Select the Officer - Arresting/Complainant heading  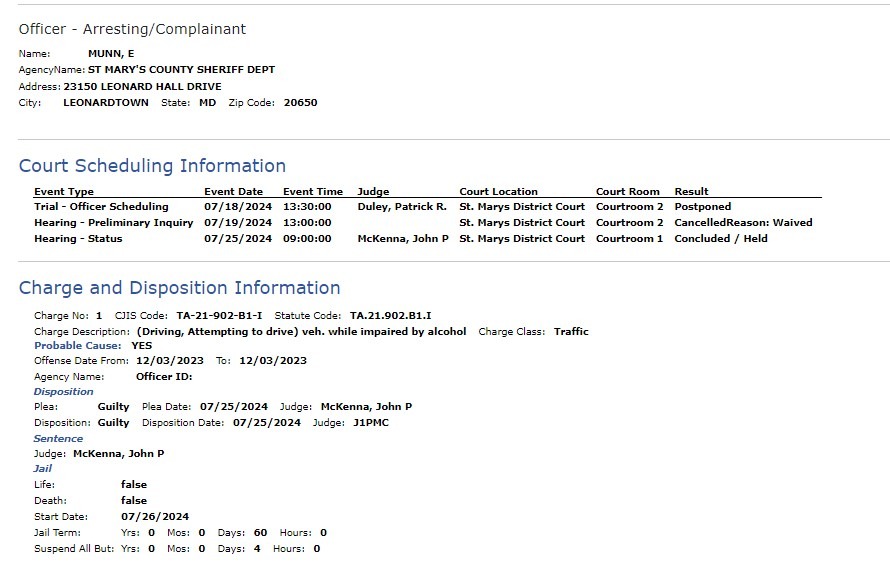(x=132, y=29)
